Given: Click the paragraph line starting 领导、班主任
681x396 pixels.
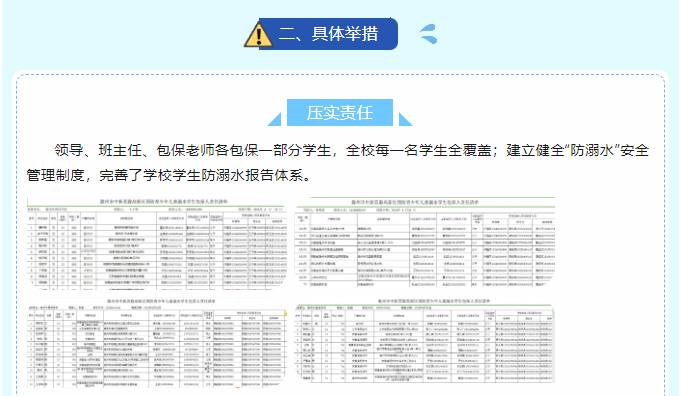Looking at the screenshot, I should (351, 150).
